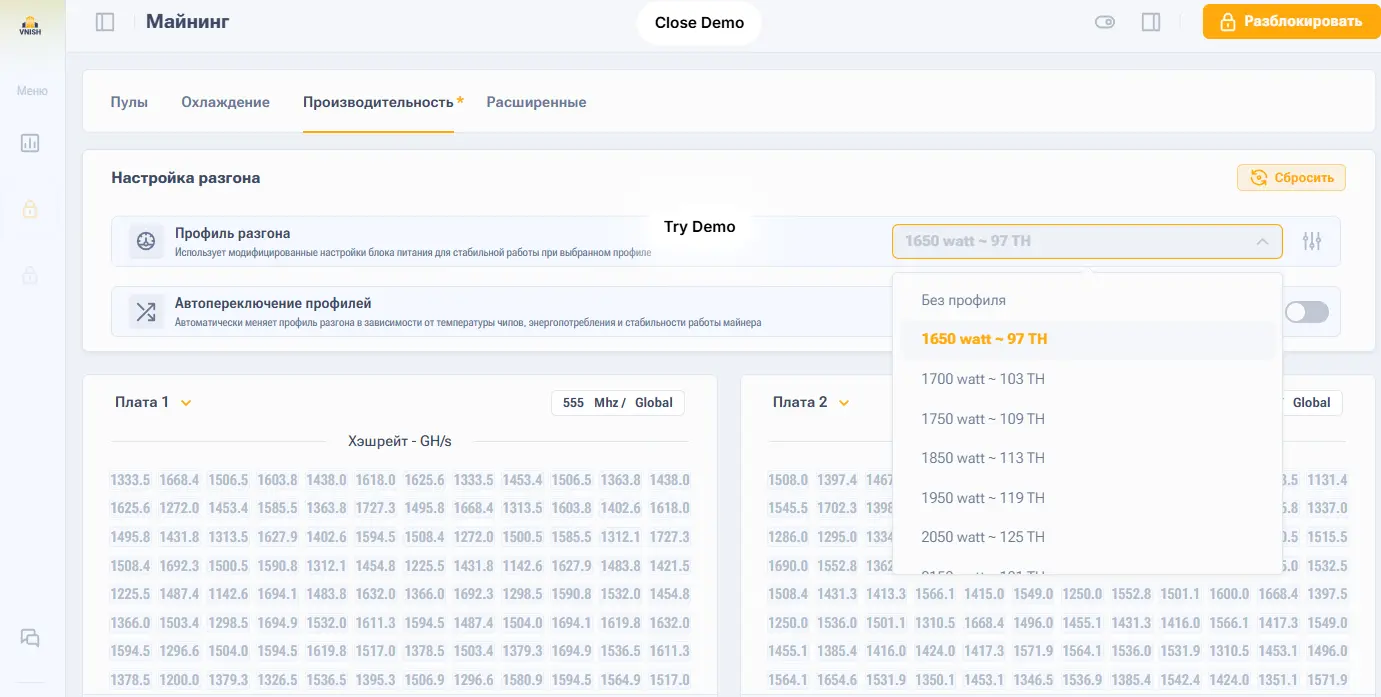The width and height of the screenshot is (1381, 697).
Task: Select the 1850 watt ~ 113 TH profile
Action: 982,458
